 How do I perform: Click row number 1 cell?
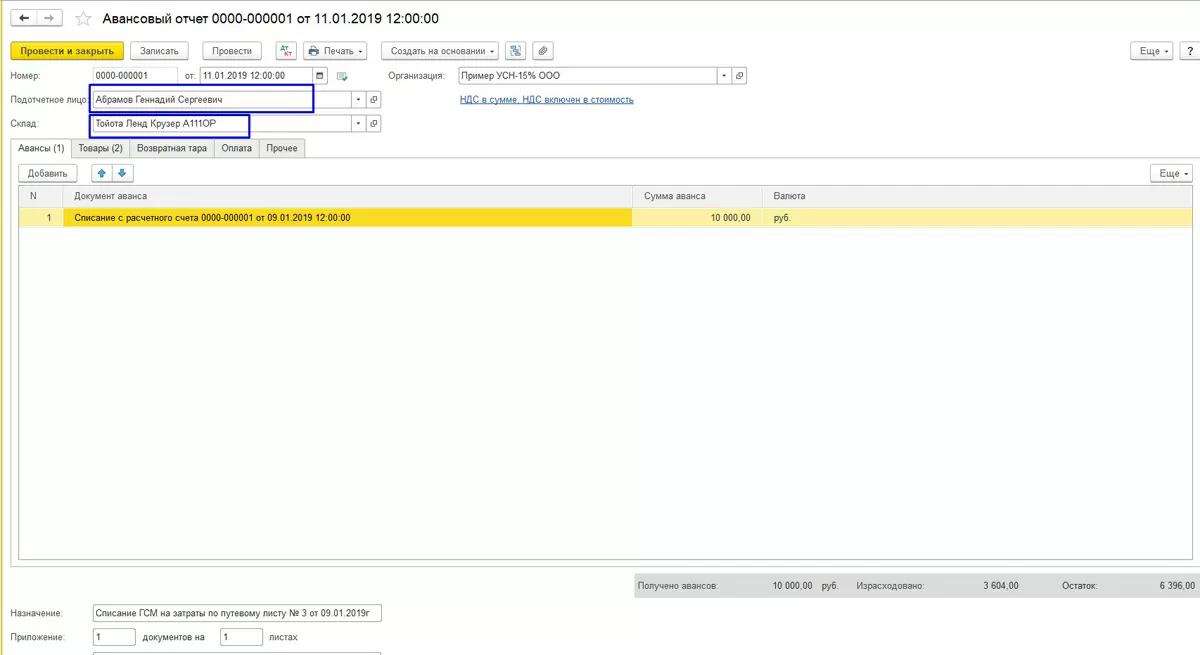pos(41,217)
